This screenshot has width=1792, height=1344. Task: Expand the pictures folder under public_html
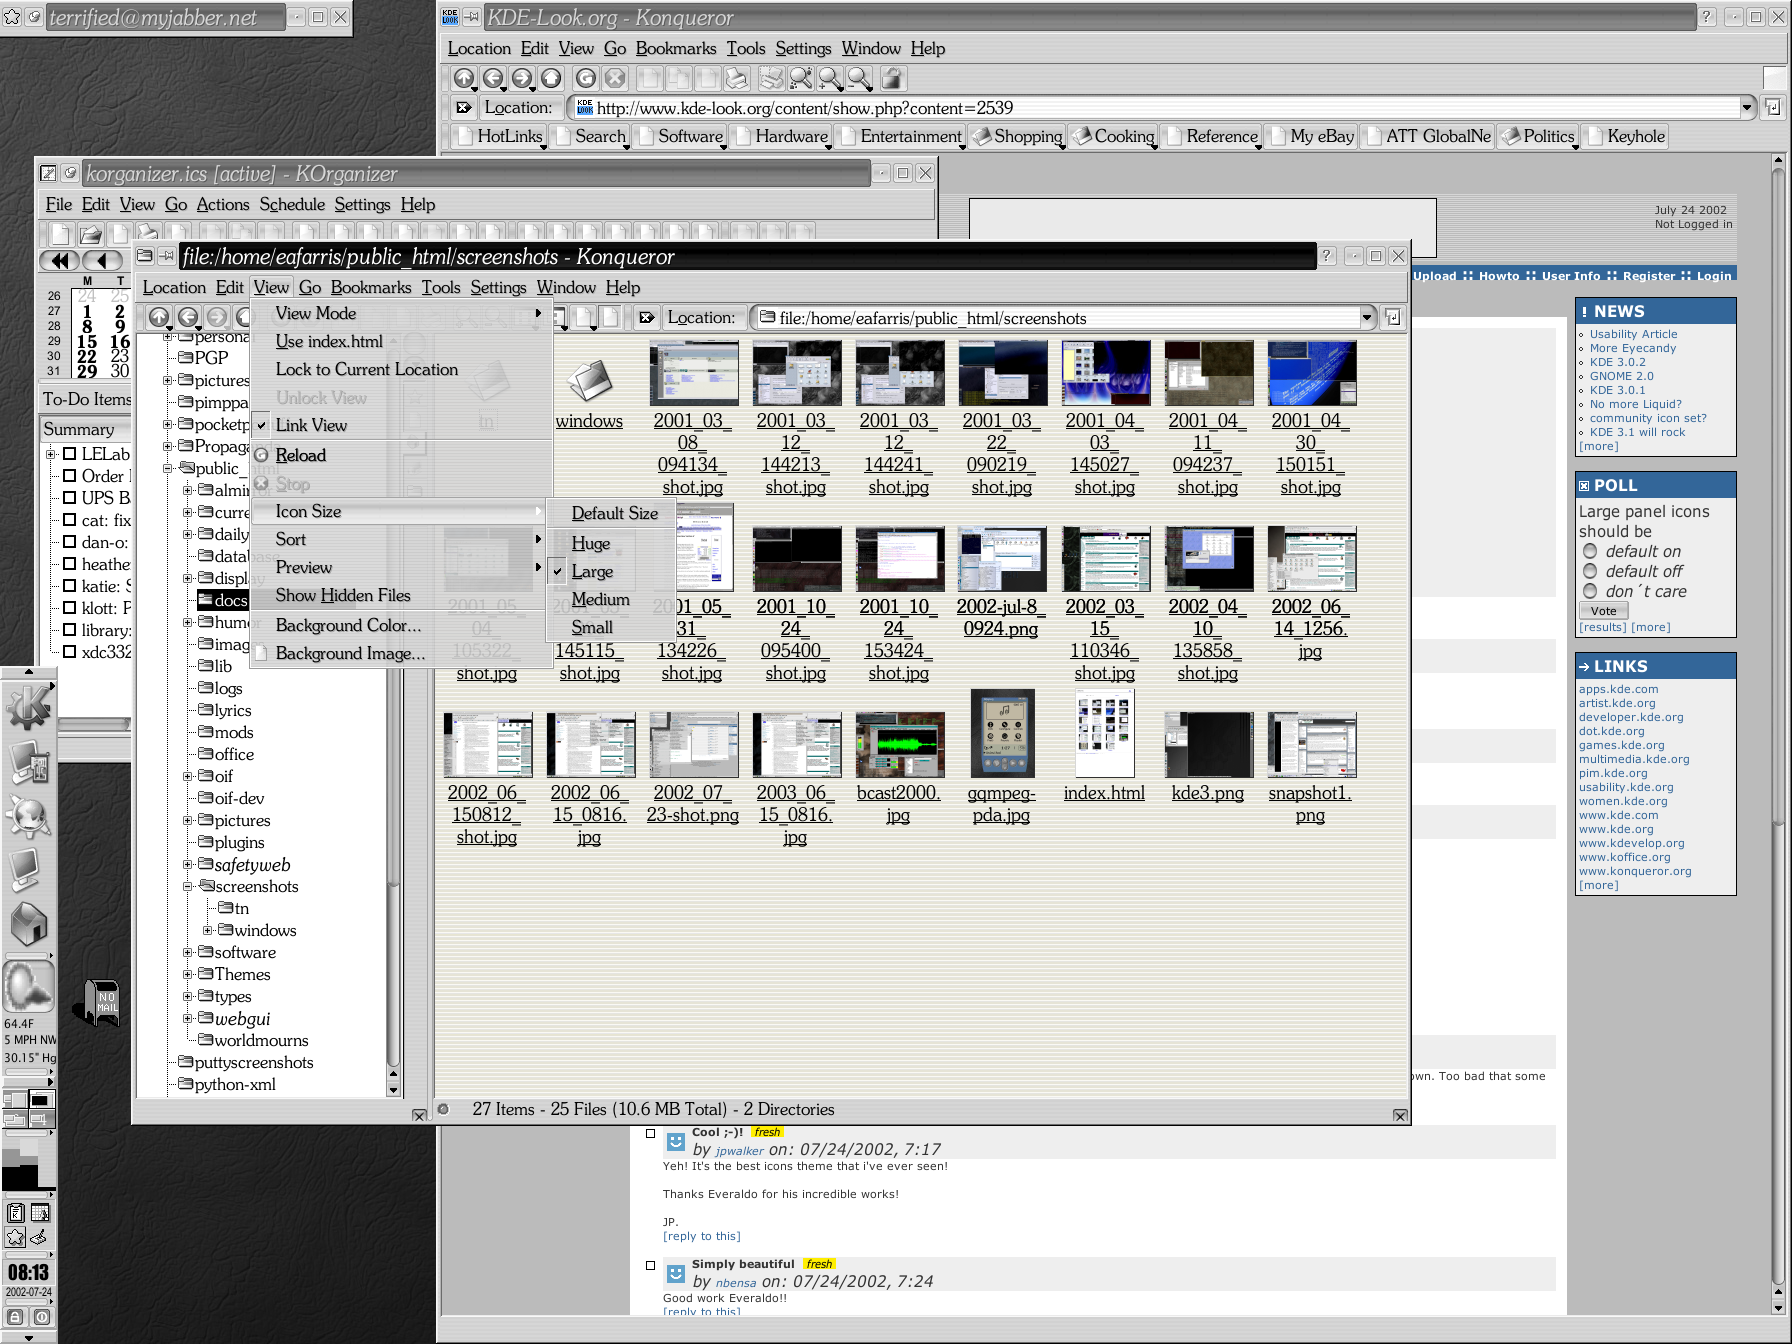pyautogui.click(x=187, y=821)
